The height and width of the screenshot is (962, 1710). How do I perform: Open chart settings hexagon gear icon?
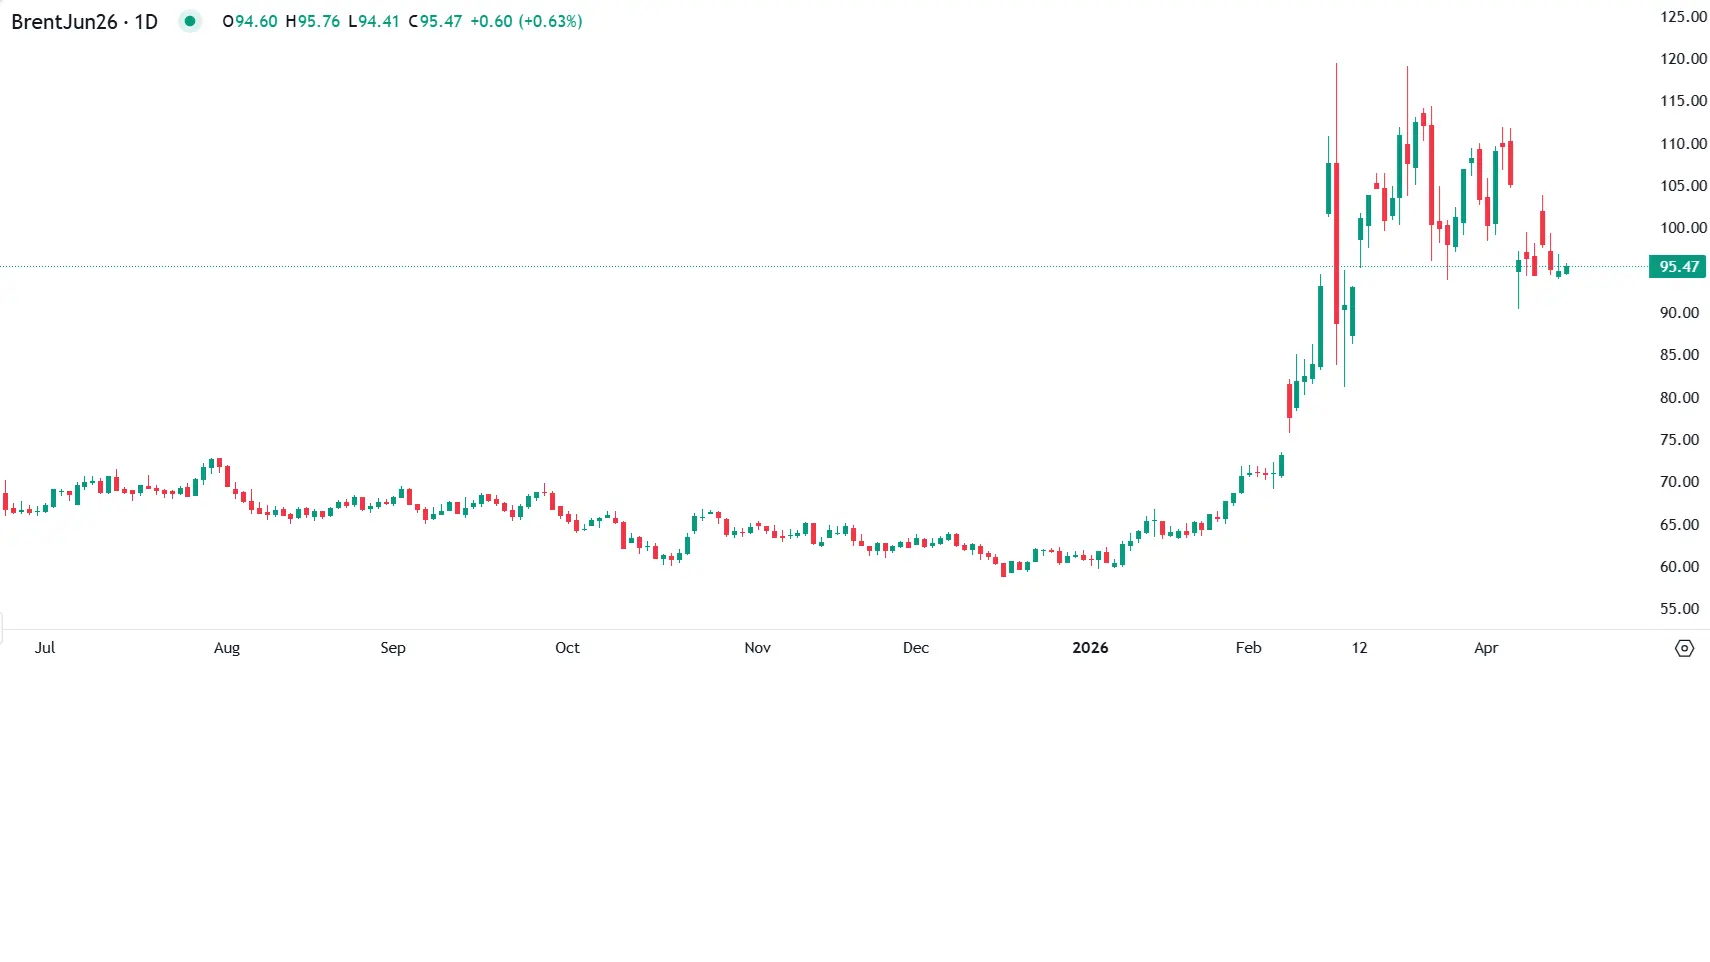[x=1684, y=648]
